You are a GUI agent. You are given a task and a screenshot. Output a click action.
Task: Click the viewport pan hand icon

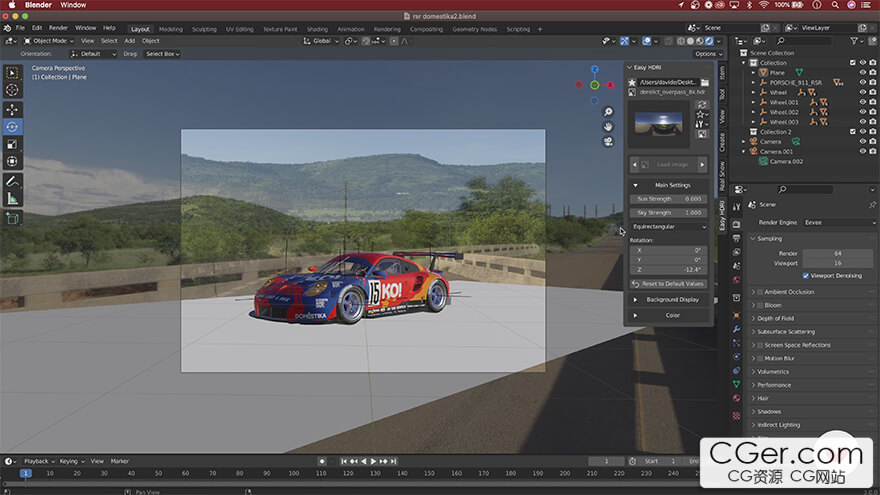[x=608, y=127]
